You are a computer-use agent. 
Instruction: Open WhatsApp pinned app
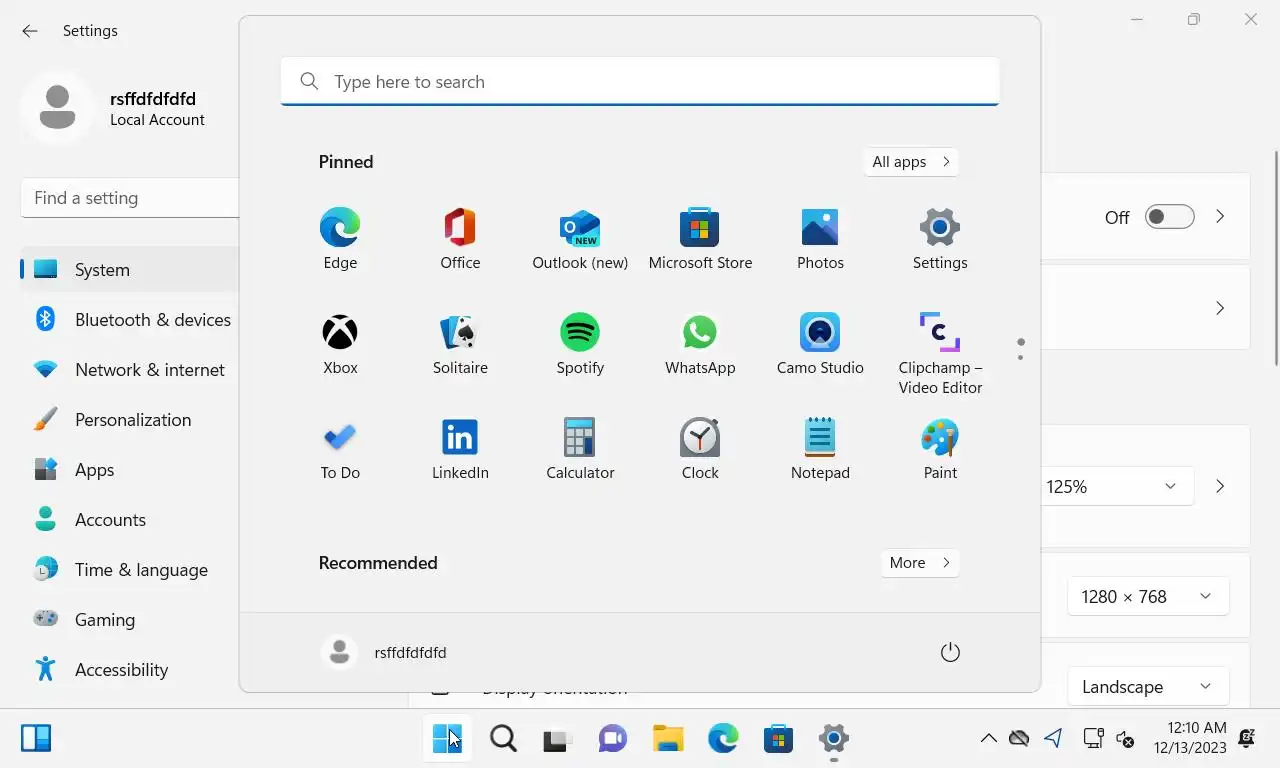(x=700, y=344)
